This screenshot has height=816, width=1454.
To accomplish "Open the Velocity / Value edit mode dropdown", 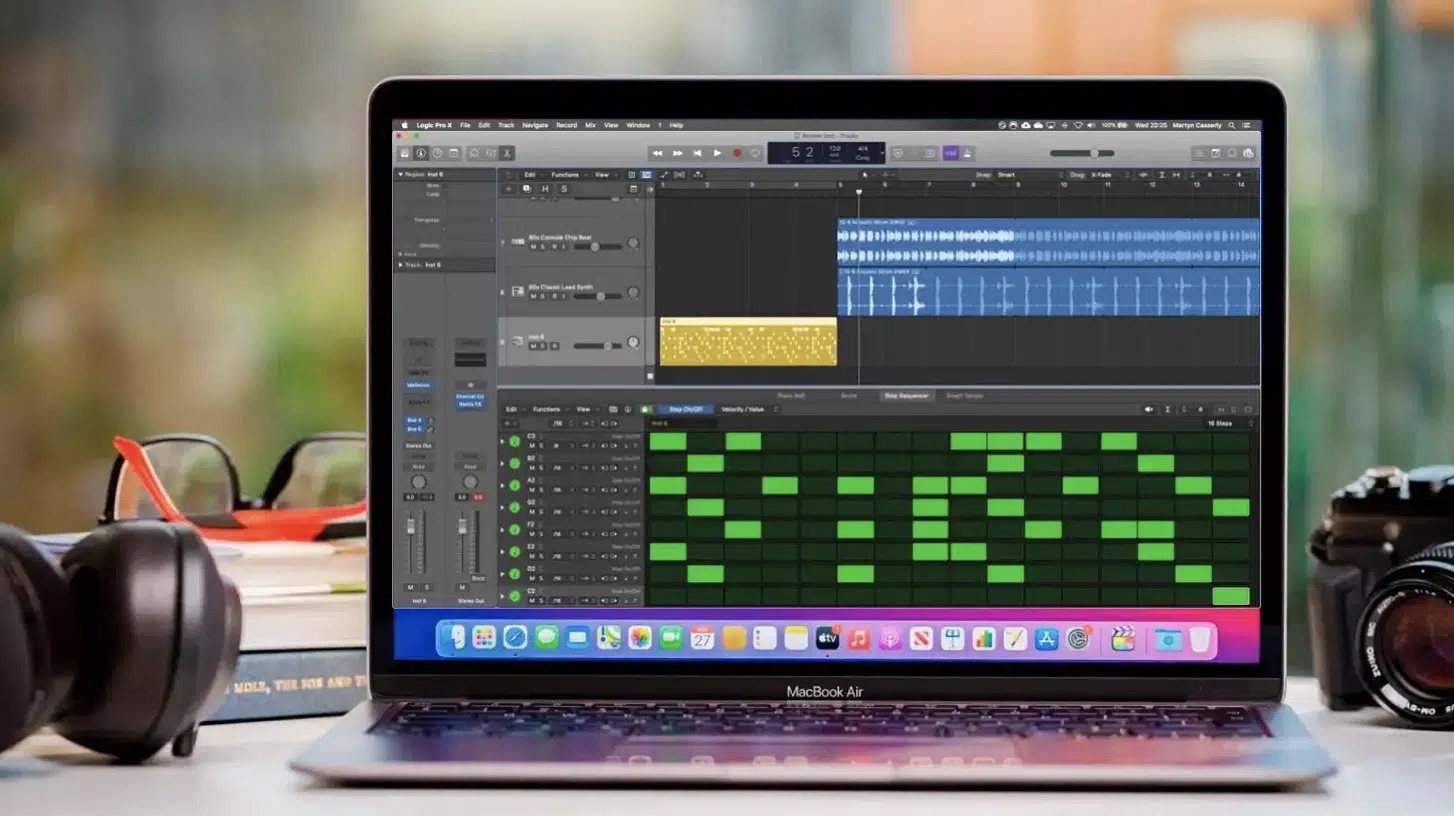I will click(x=750, y=409).
